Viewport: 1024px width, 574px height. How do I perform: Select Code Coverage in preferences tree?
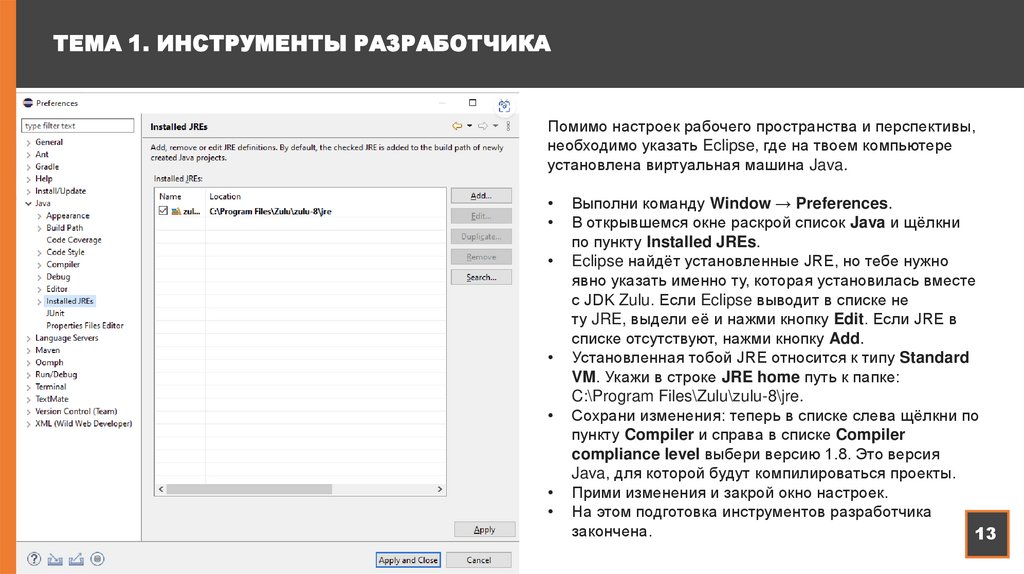click(73, 240)
